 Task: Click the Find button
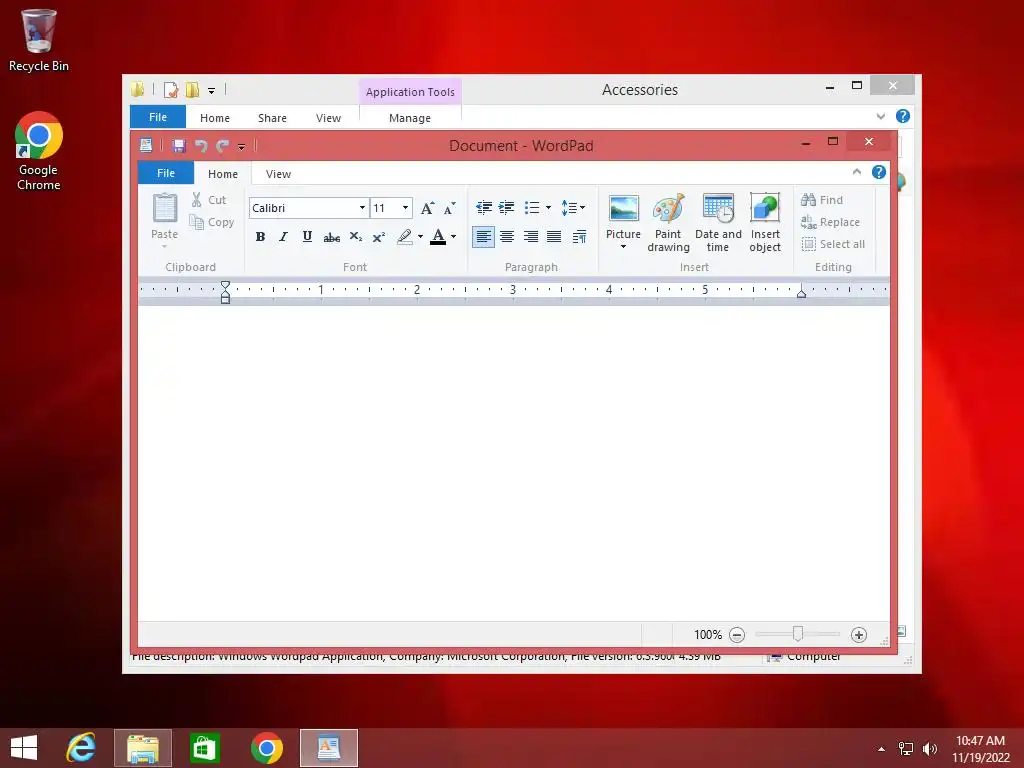pyautogui.click(x=822, y=200)
